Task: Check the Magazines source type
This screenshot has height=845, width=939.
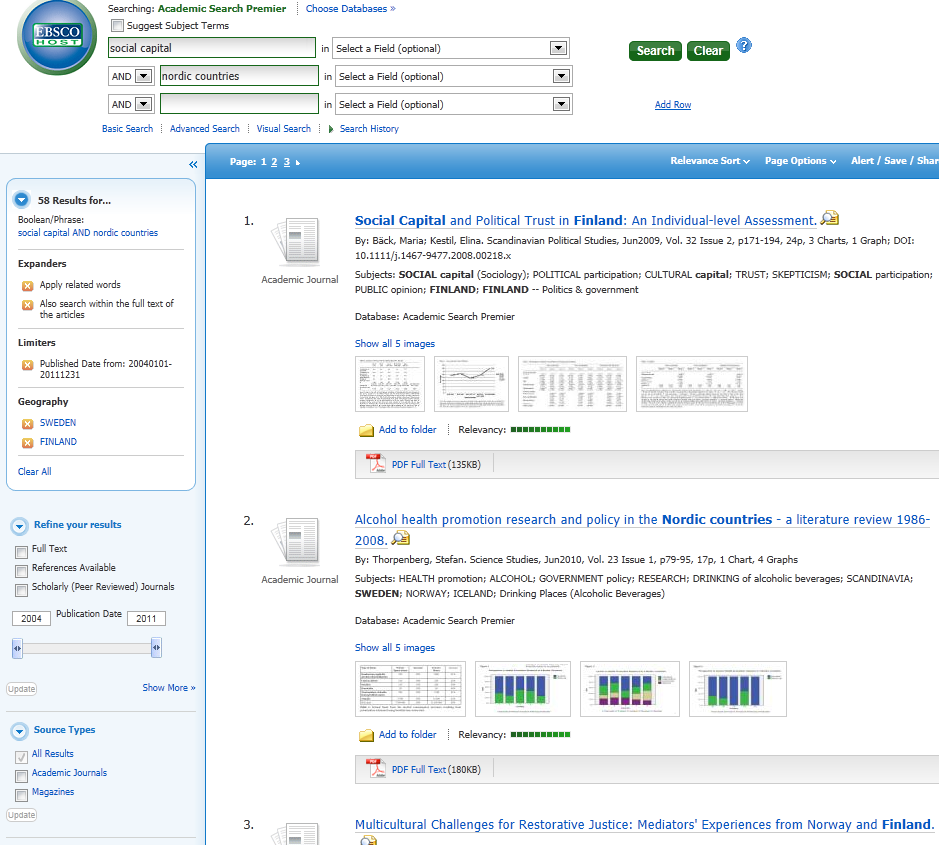Action: click(22, 795)
